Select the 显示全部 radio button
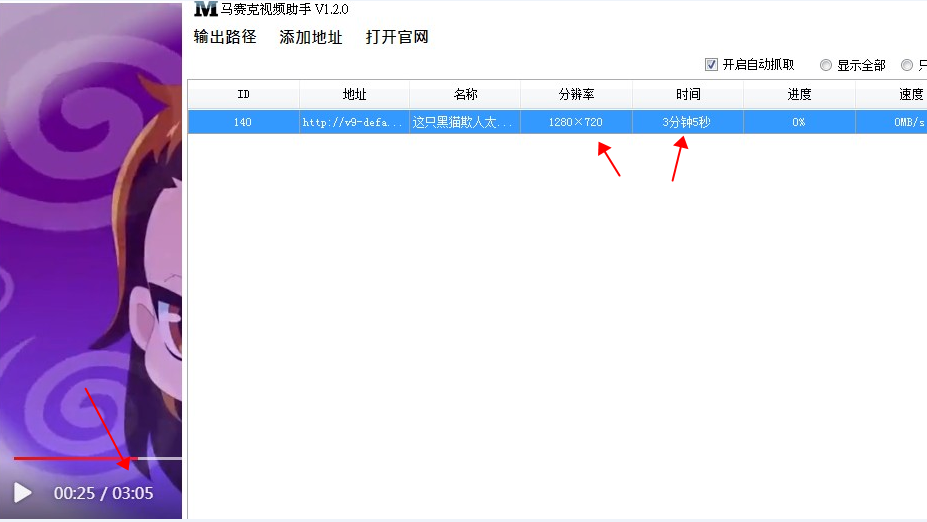Image resolution: width=927 pixels, height=522 pixels. pyautogui.click(x=826, y=65)
